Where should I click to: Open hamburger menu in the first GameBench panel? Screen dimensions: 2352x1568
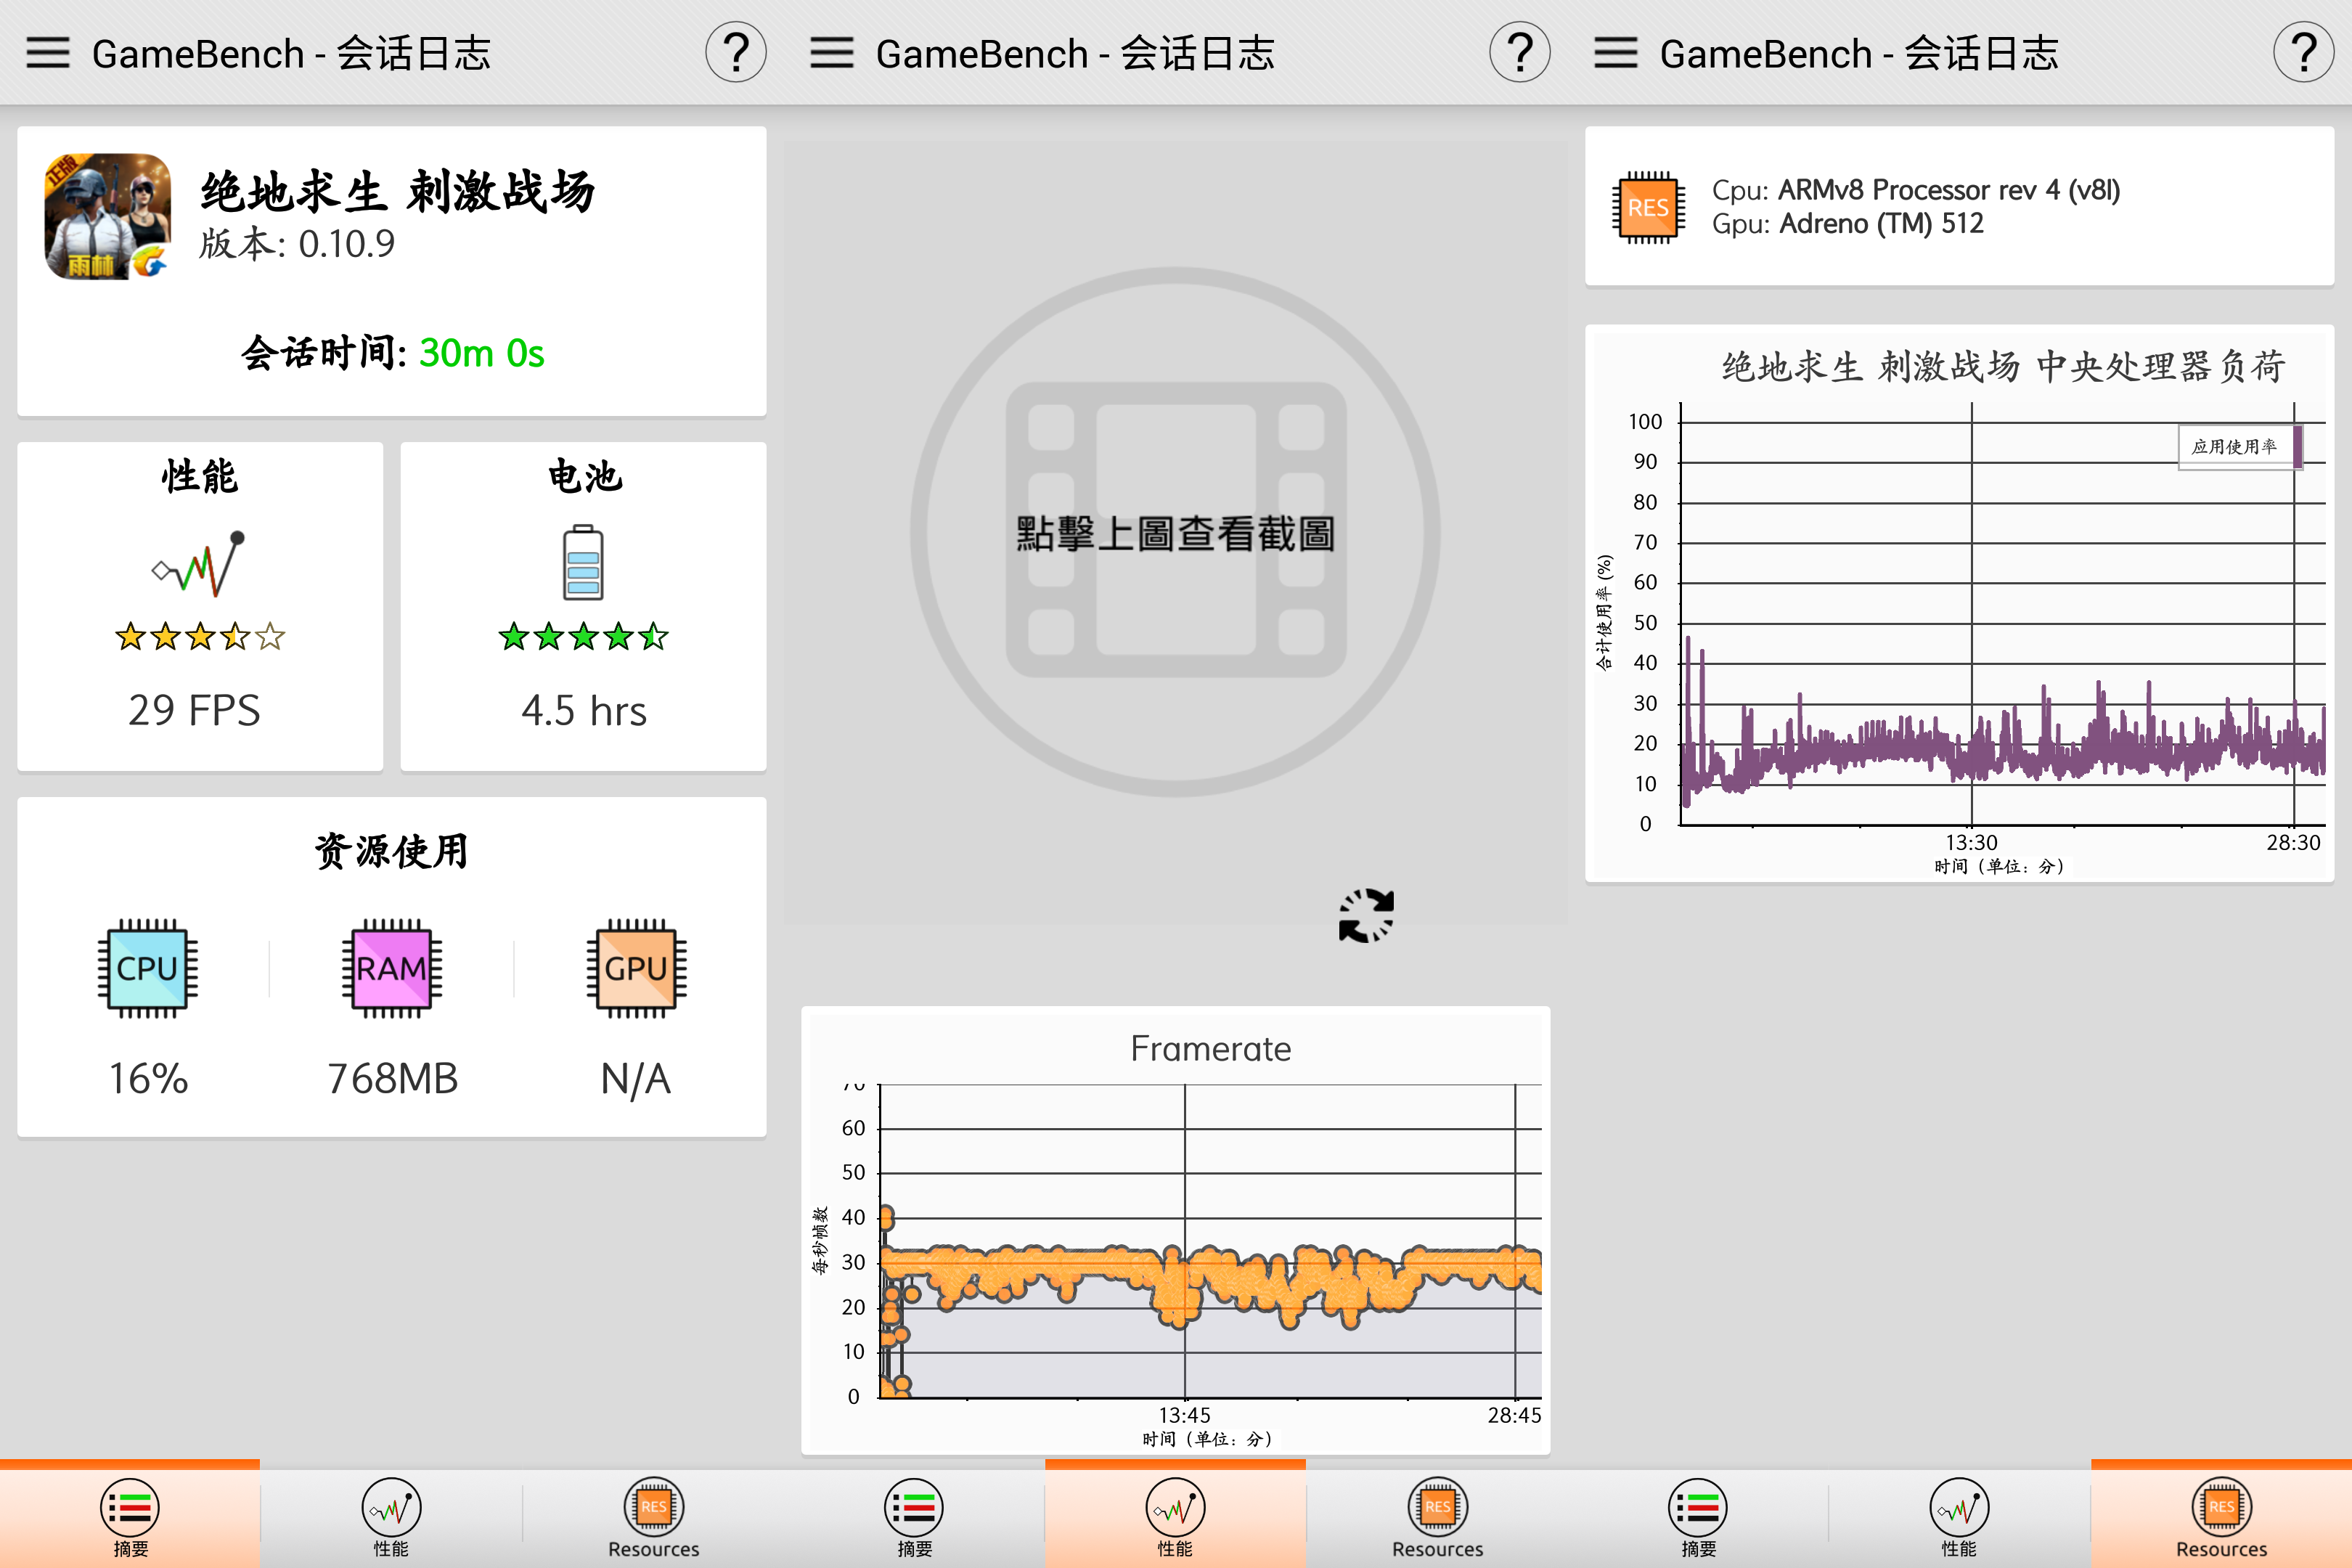pyautogui.click(x=48, y=52)
